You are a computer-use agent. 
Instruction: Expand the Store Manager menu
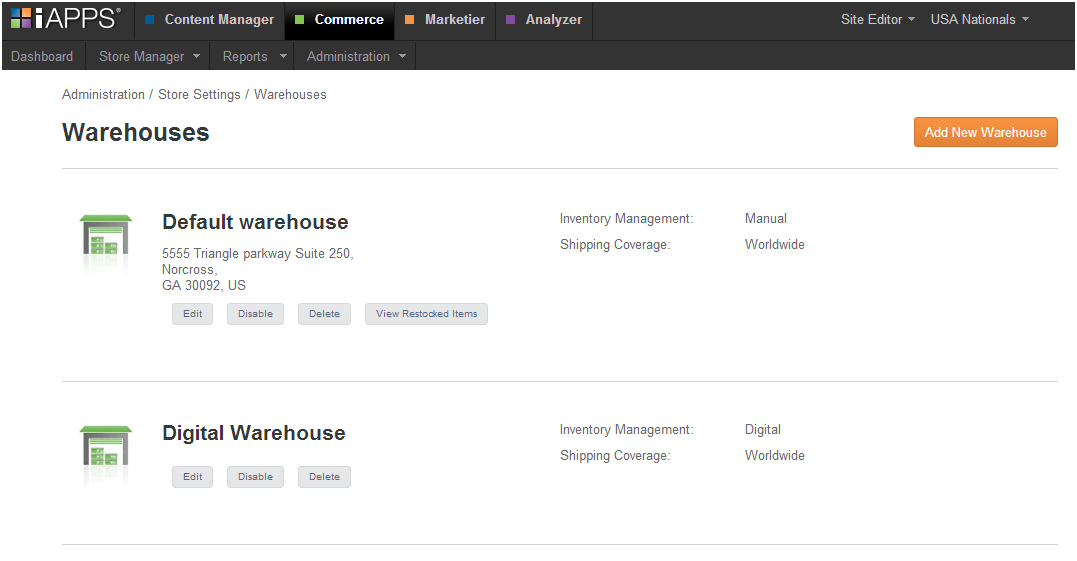click(149, 57)
